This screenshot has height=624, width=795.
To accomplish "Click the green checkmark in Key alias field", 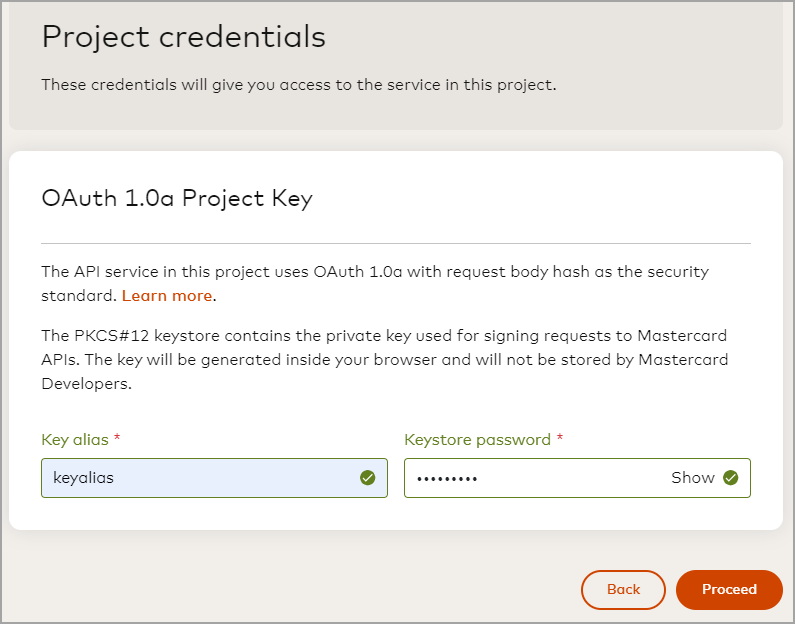I will click(368, 478).
